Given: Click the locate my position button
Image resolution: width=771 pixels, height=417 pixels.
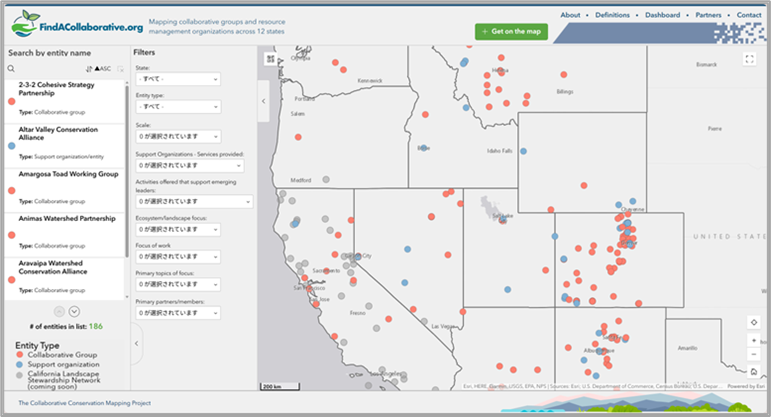Looking at the screenshot, I should pos(752,322).
